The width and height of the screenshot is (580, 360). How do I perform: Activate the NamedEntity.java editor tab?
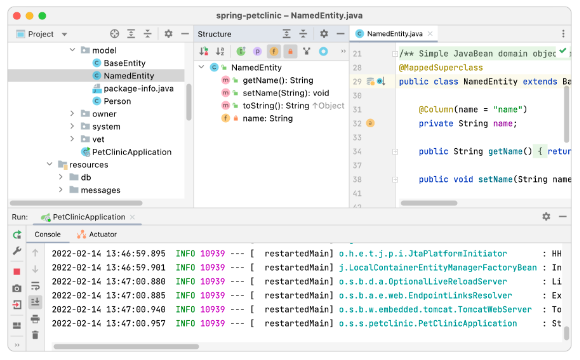tap(394, 34)
